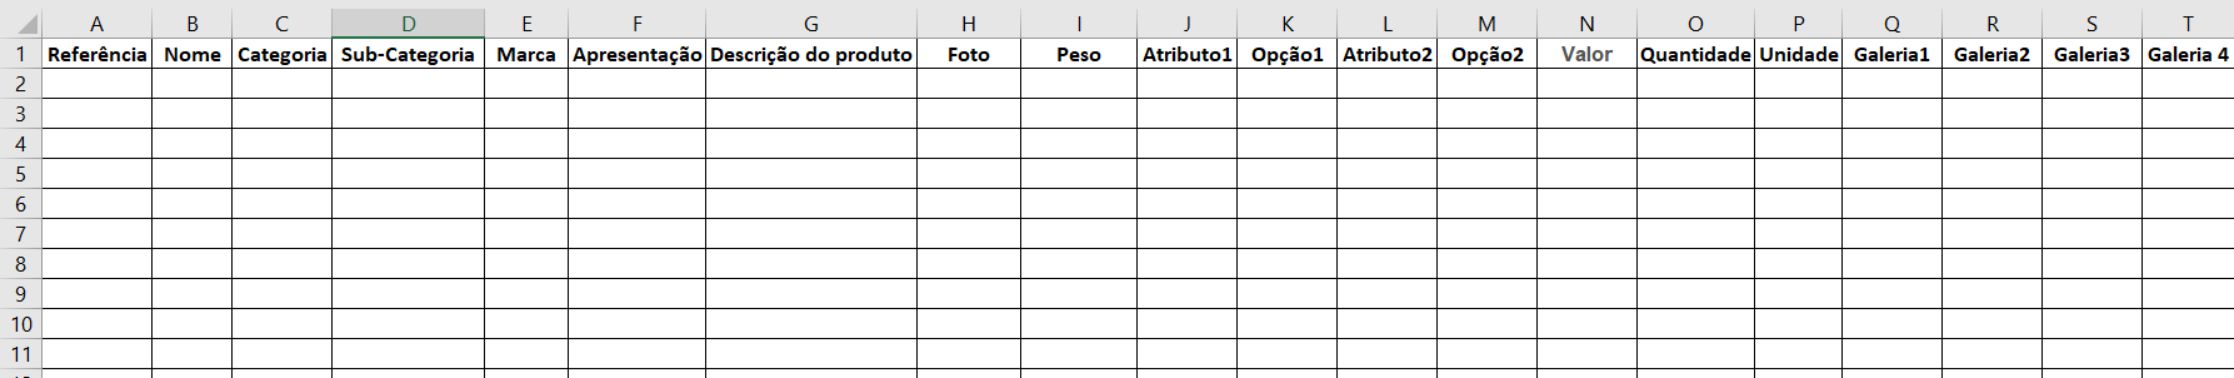Click the Galeria3 header cell
The width and height of the screenshot is (2234, 378).
(2092, 55)
